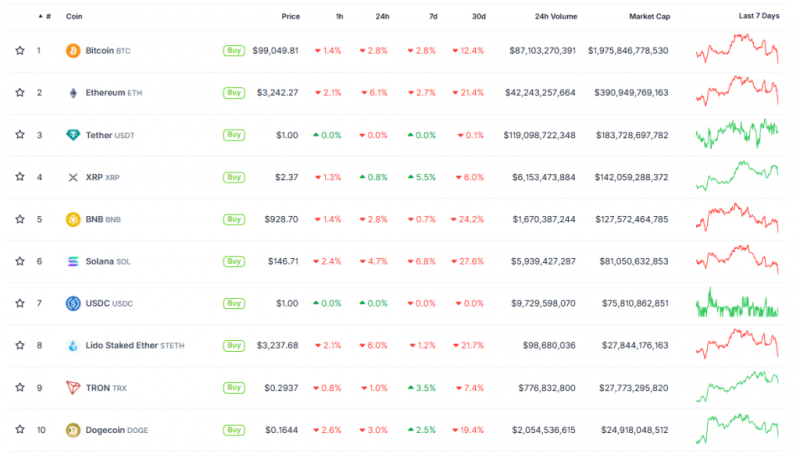Open the Dogecoin DOGE coin link
The height and width of the screenshot is (454, 800).
click(116, 430)
